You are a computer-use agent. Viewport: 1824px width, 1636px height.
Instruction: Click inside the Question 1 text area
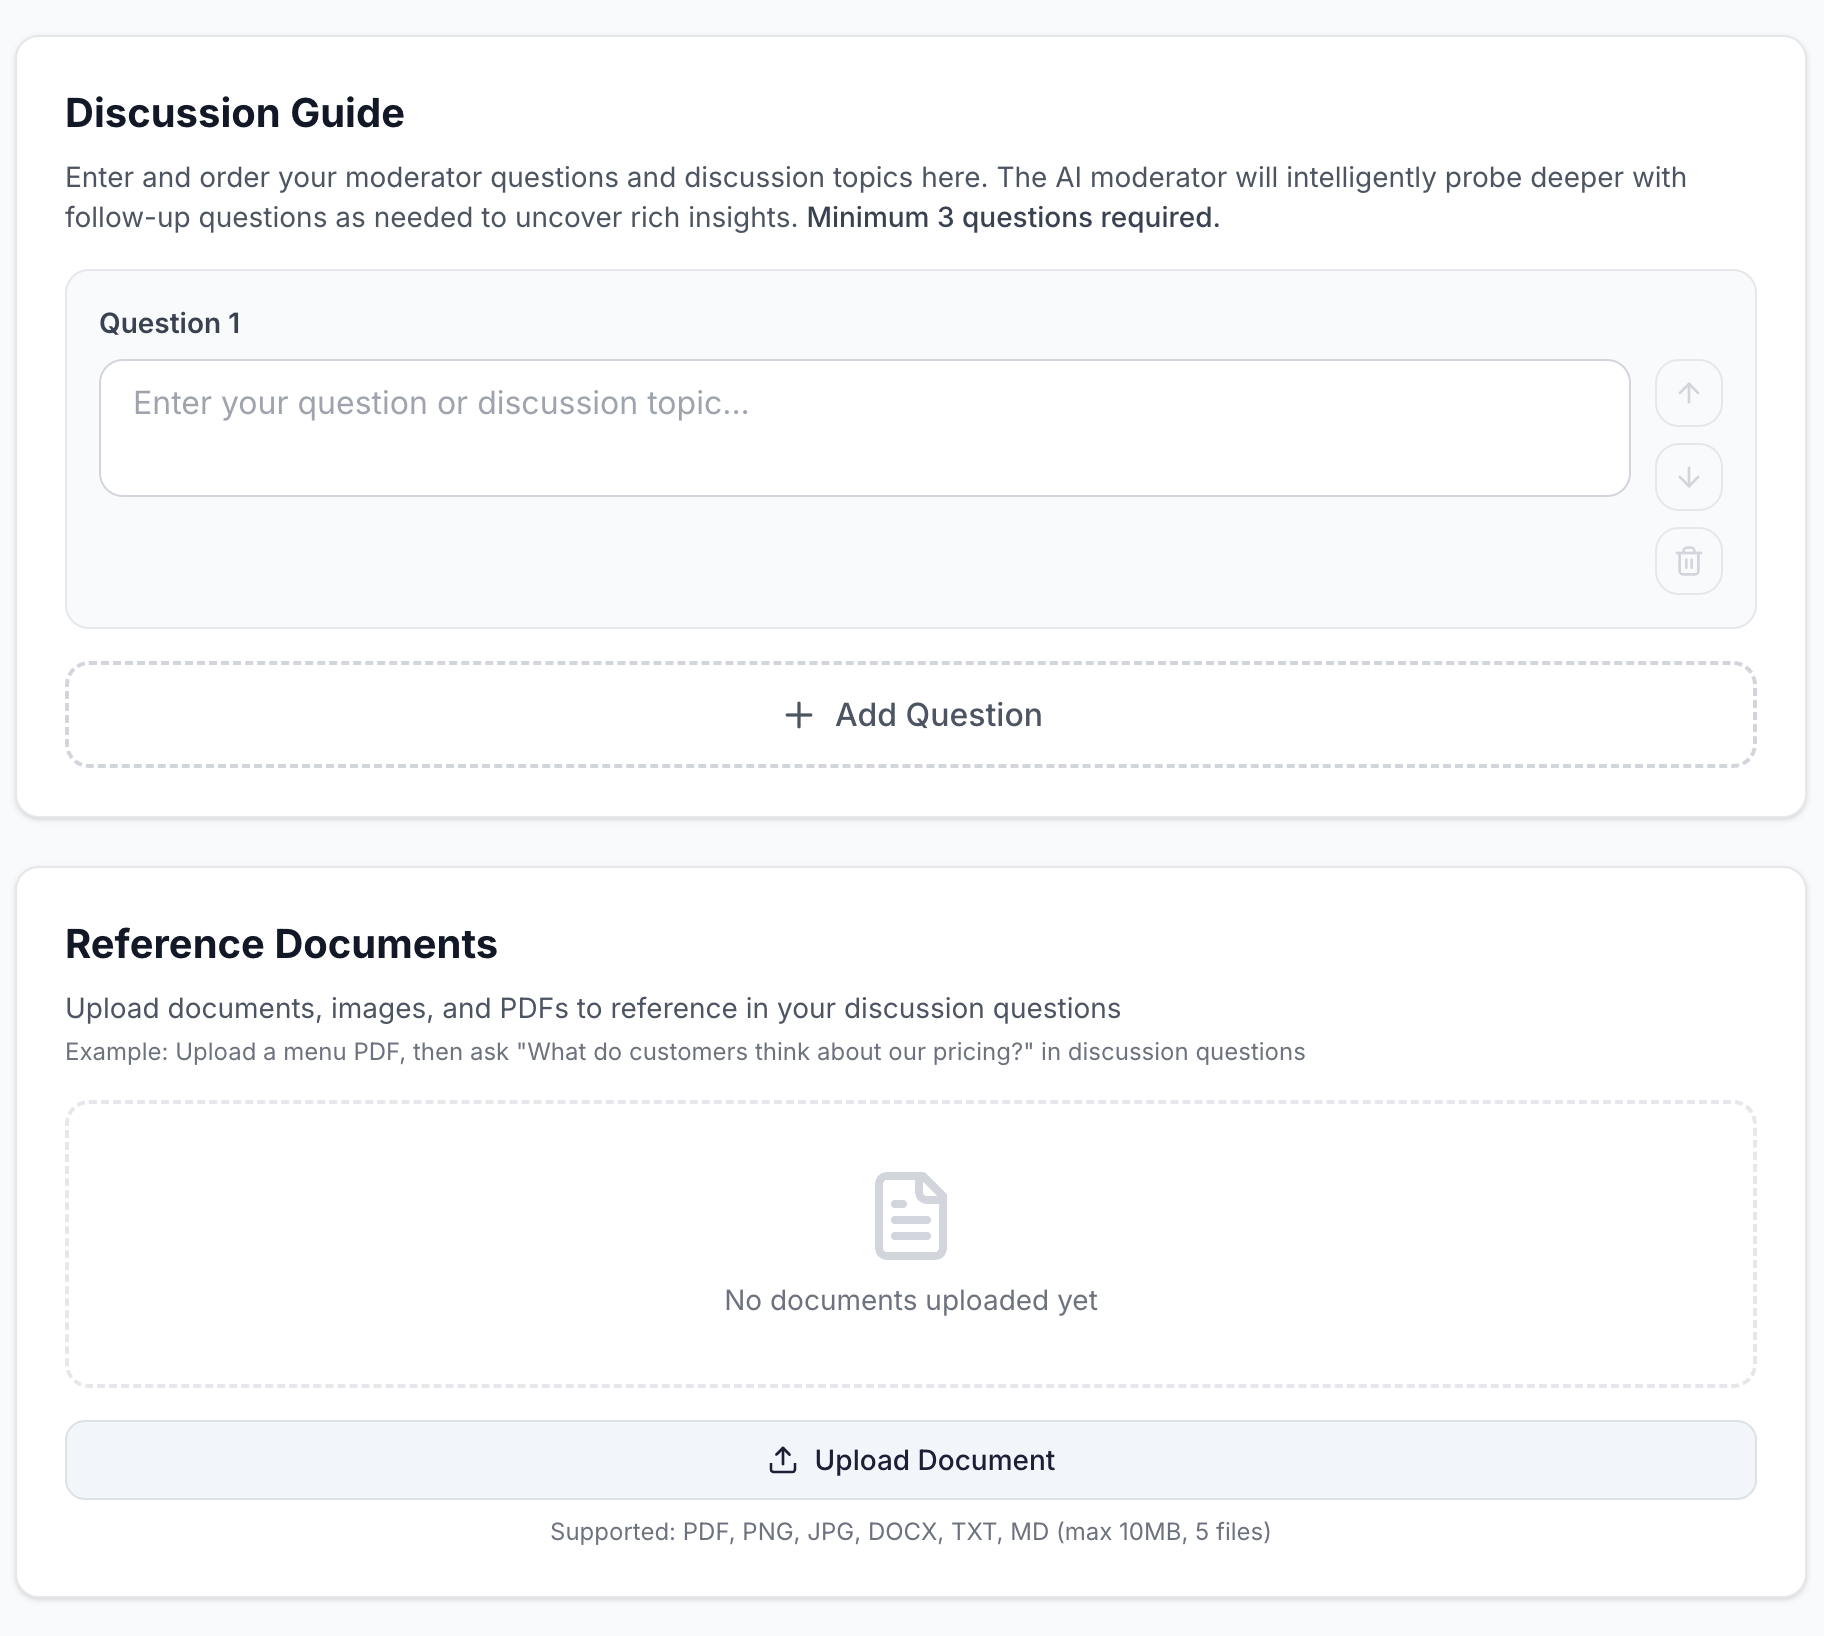tap(863, 428)
